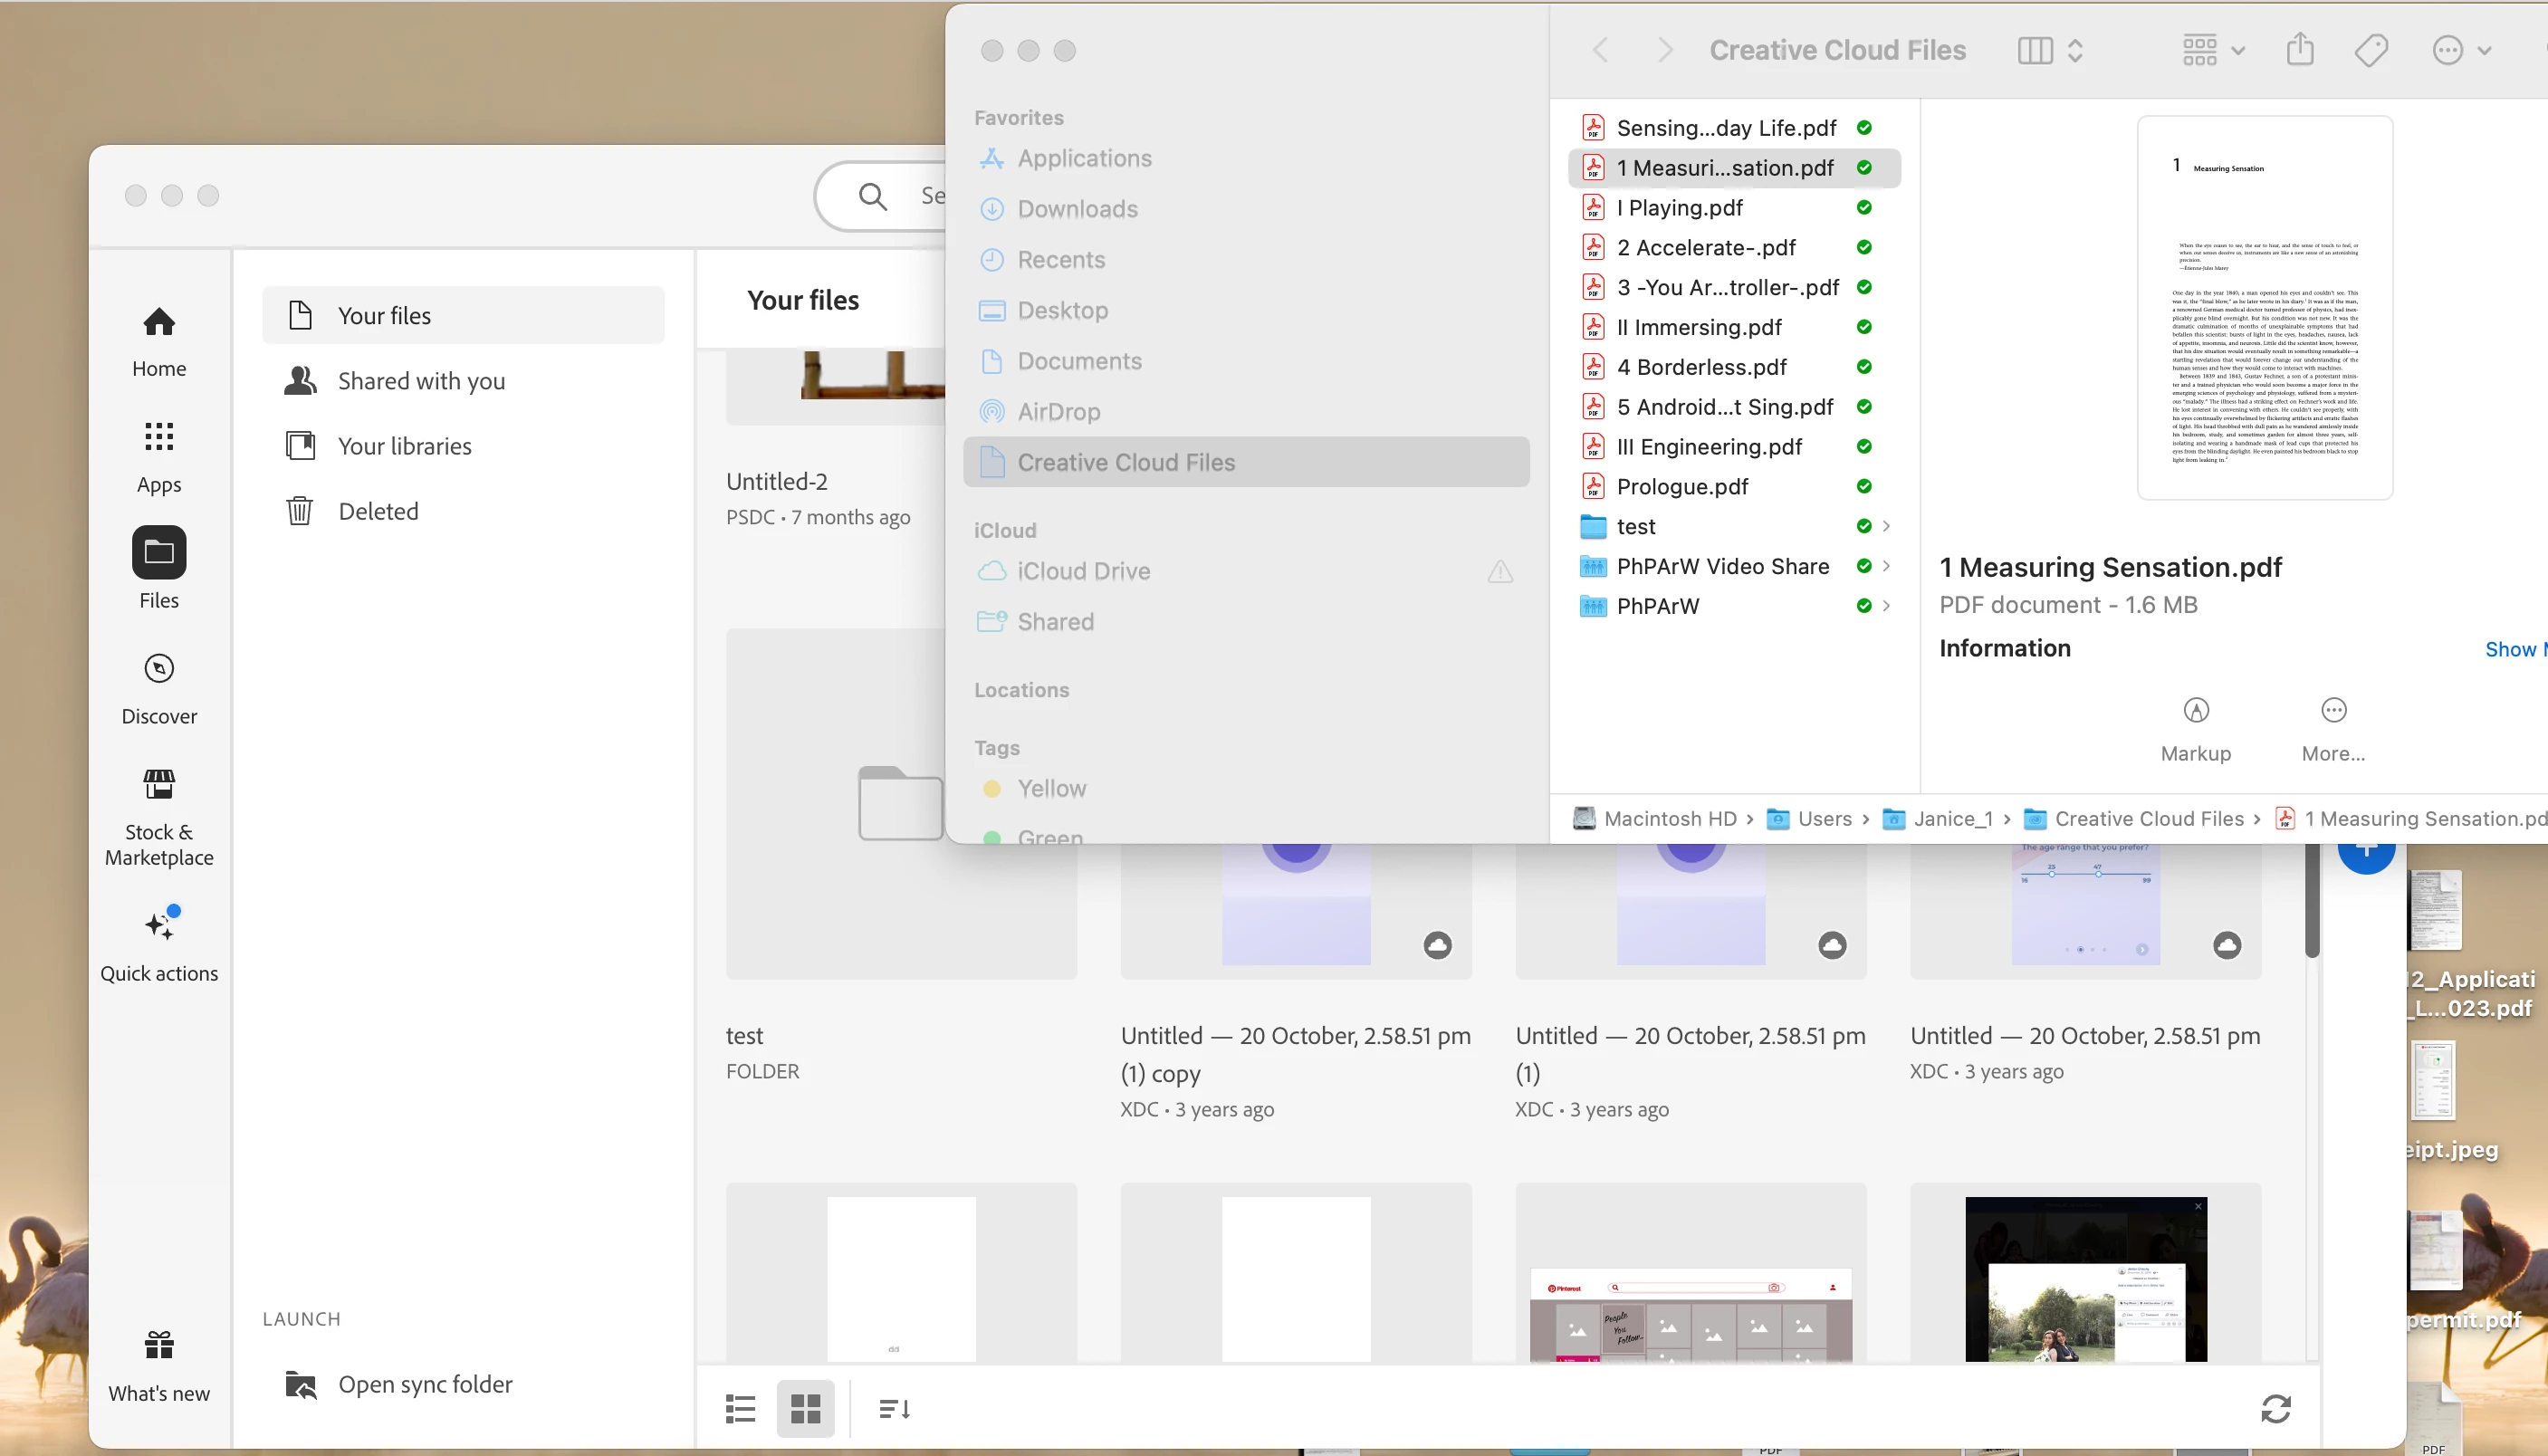Select Shared with you
The height and width of the screenshot is (1456, 2548).
[421, 381]
